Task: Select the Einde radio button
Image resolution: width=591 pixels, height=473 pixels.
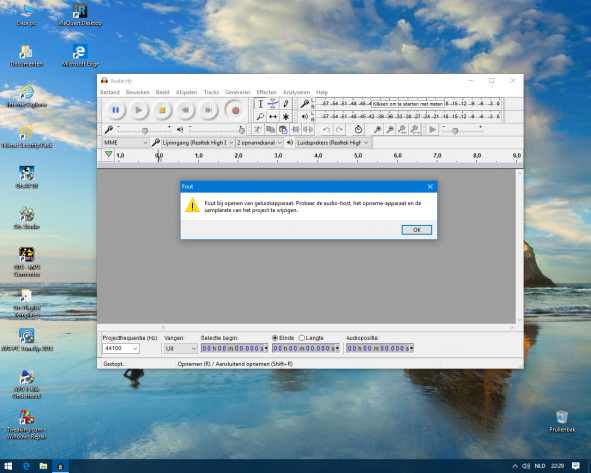Action: point(275,338)
